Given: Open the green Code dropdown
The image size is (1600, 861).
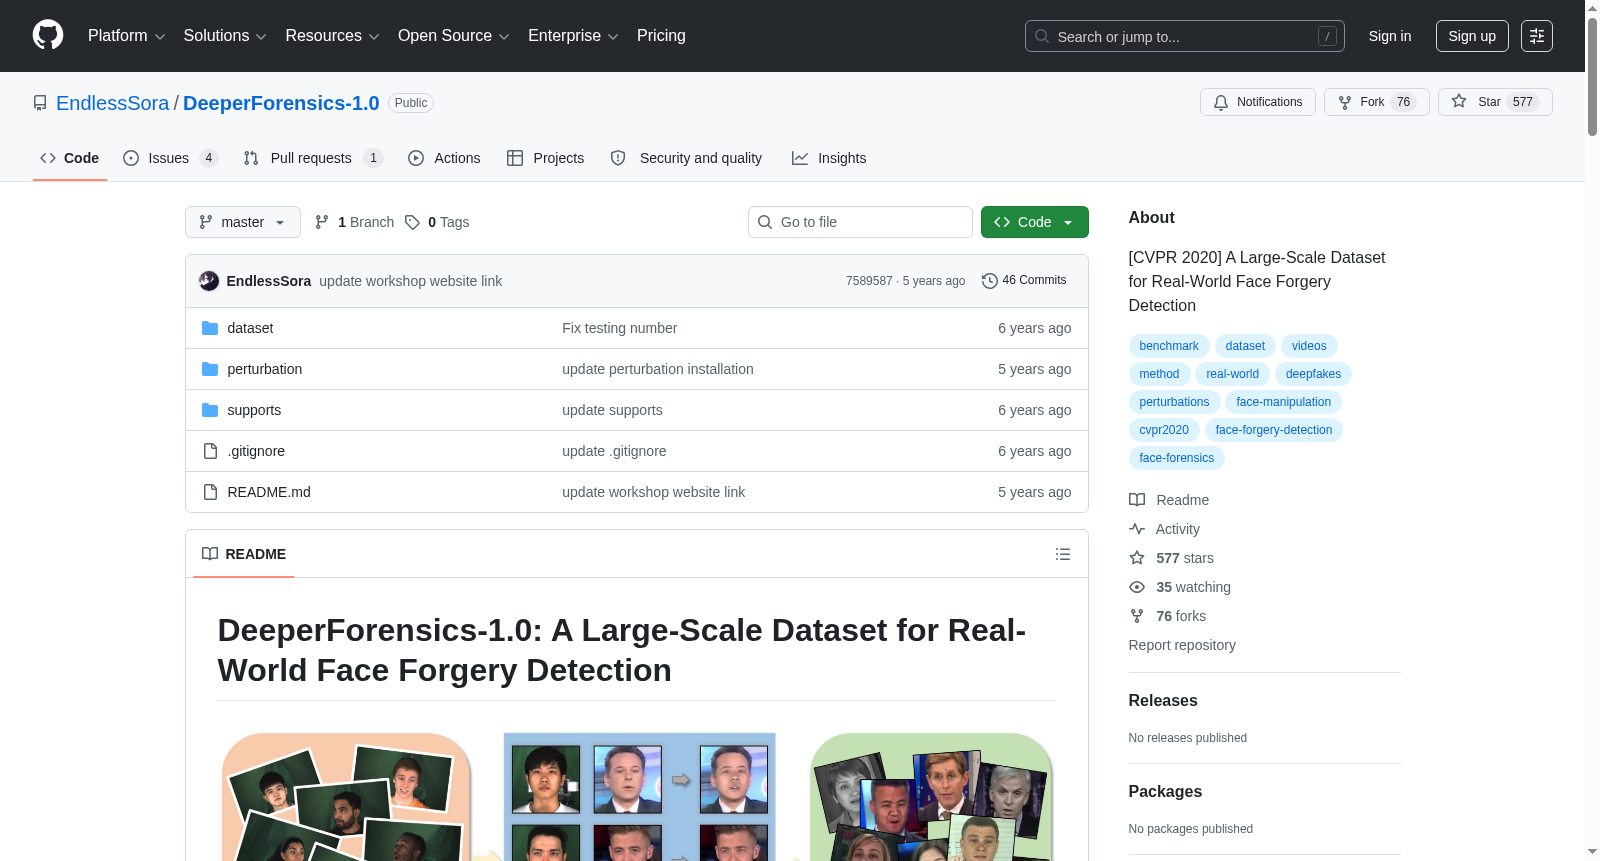Looking at the screenshot, I should pos(1035,222).
